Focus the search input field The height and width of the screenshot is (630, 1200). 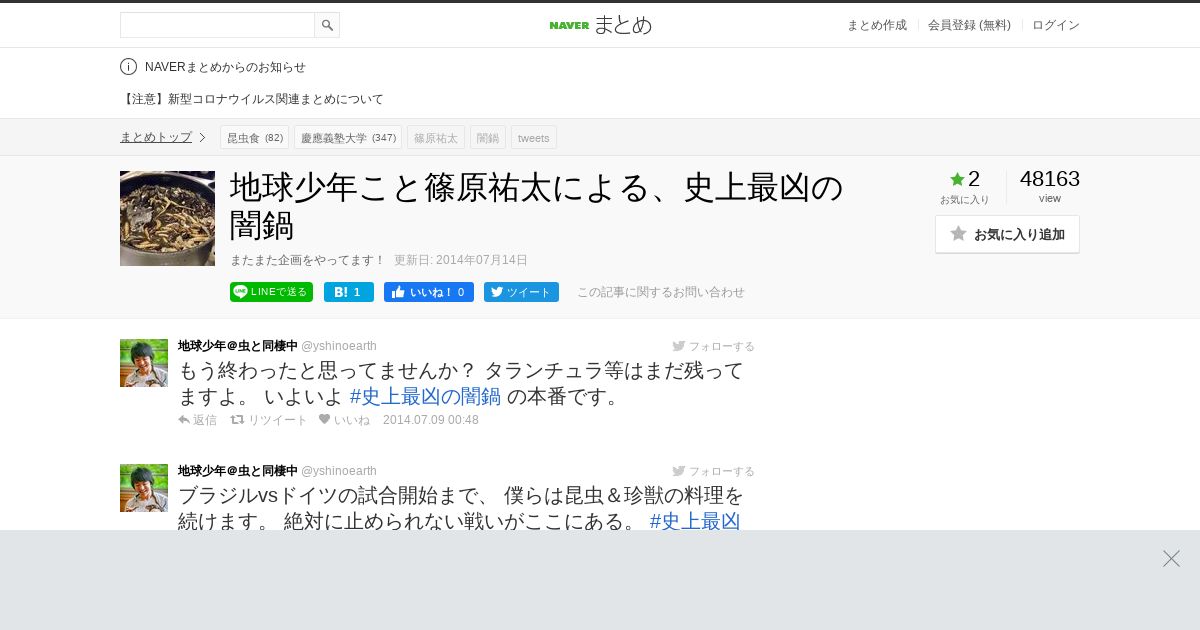pyautogui.click(x=217, y=25)
